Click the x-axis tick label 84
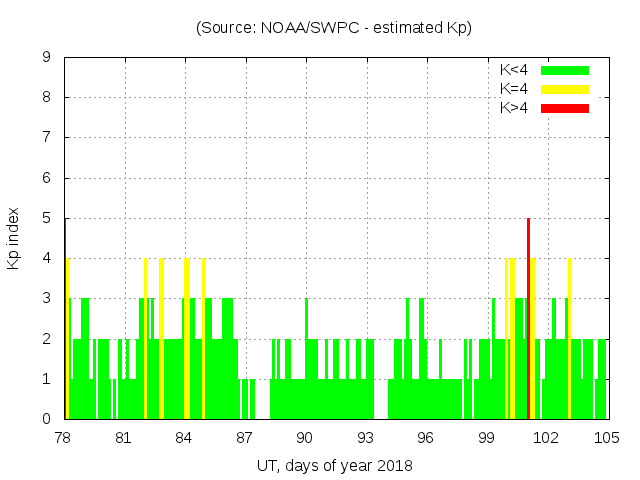The image size is (640, 480). point(184,438)
